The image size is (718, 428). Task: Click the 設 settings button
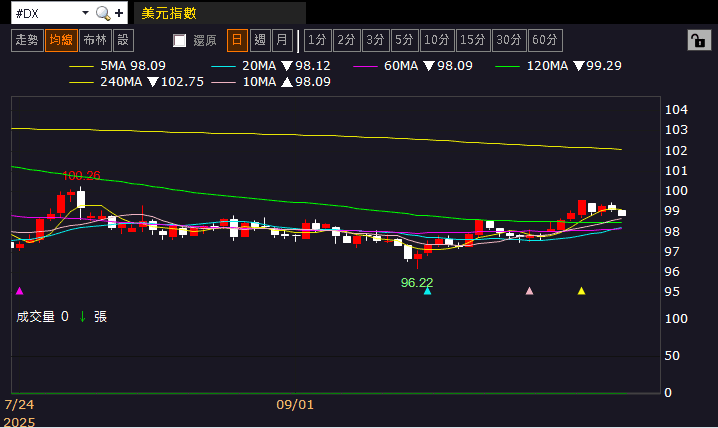(x=123, y=40)
